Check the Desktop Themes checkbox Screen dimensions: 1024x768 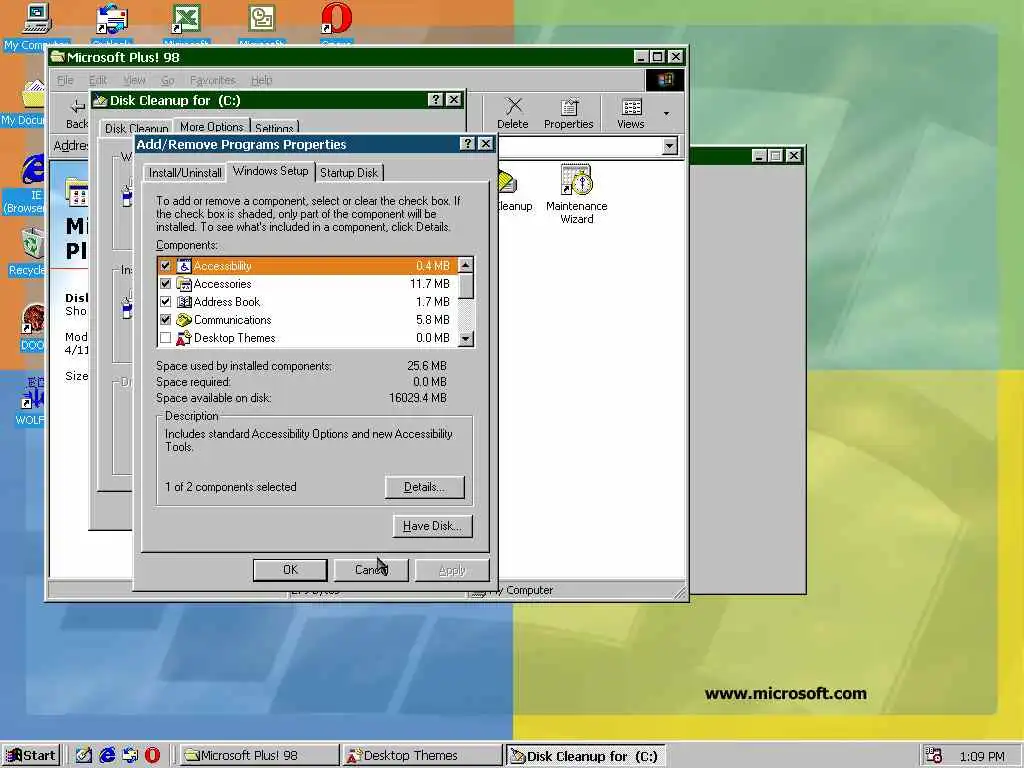[165, 338]
